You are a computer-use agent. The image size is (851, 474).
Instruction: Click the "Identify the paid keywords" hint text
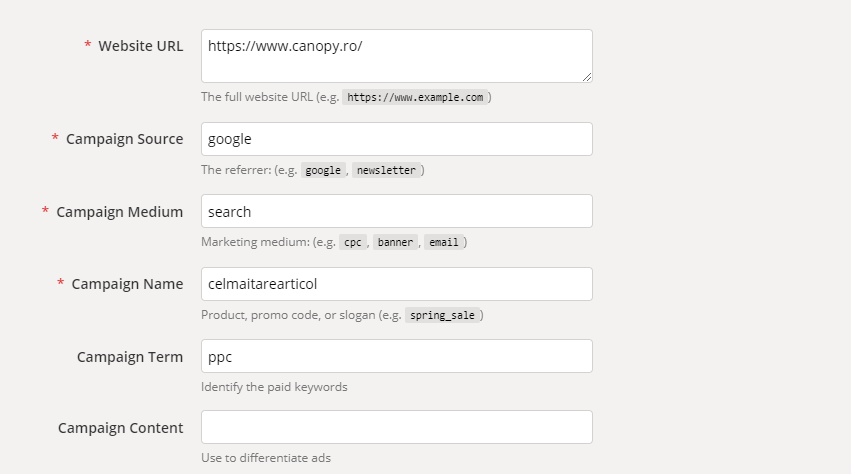[x=274, y=387]
